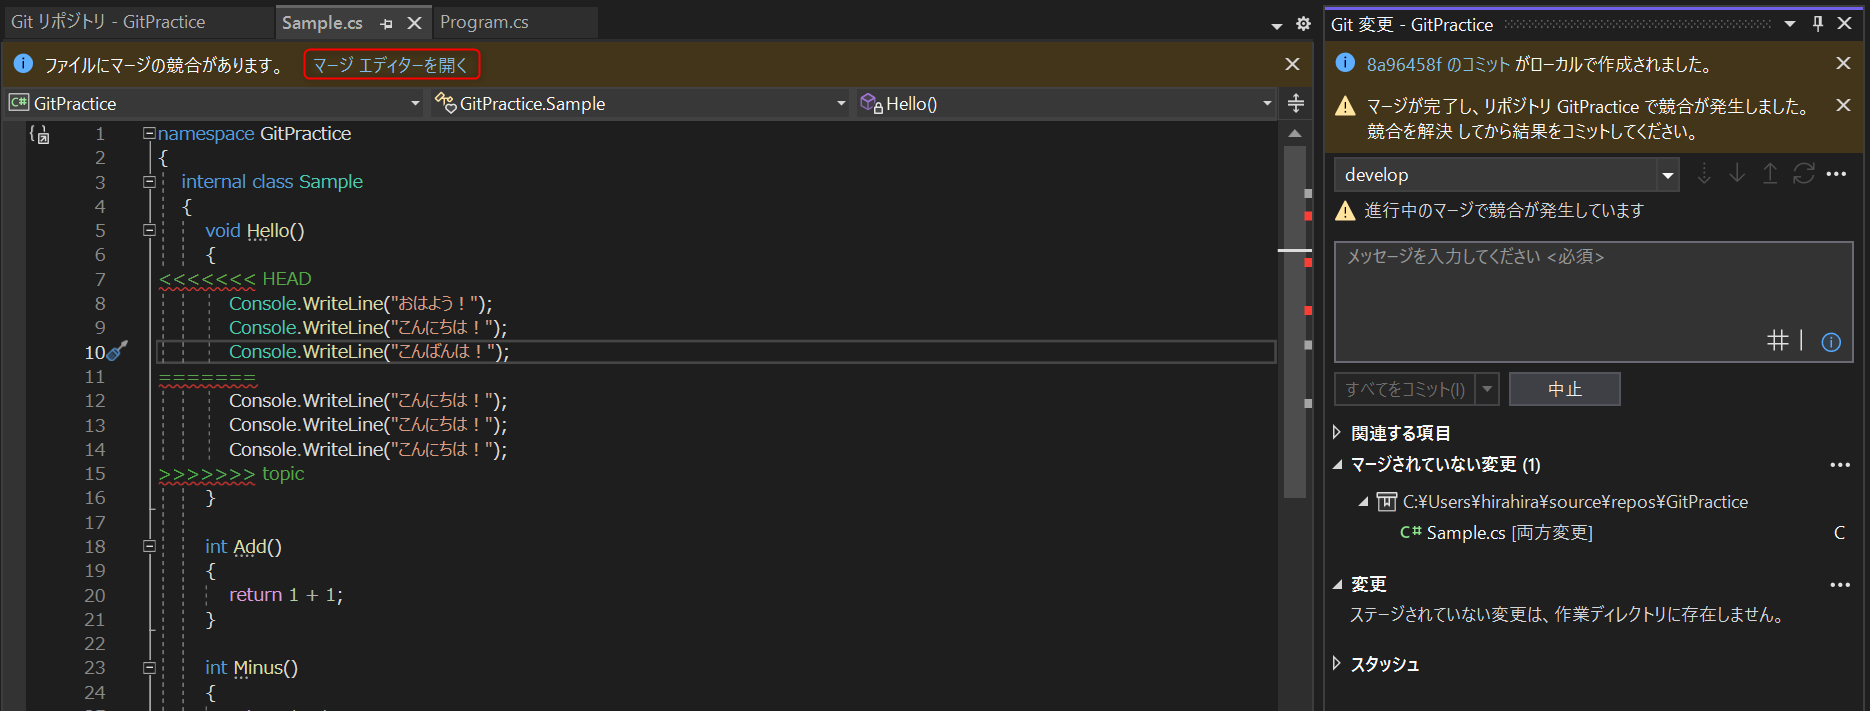Click the Fetch icon beside the develop branch
The width and height of the screenshot is (1870, 711).
[1704, 174]
